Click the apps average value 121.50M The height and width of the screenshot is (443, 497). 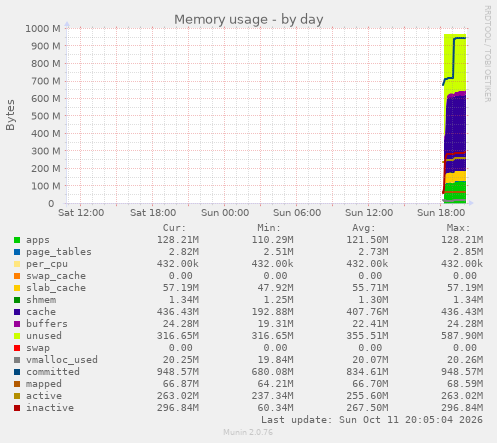[x=367, y=240]
